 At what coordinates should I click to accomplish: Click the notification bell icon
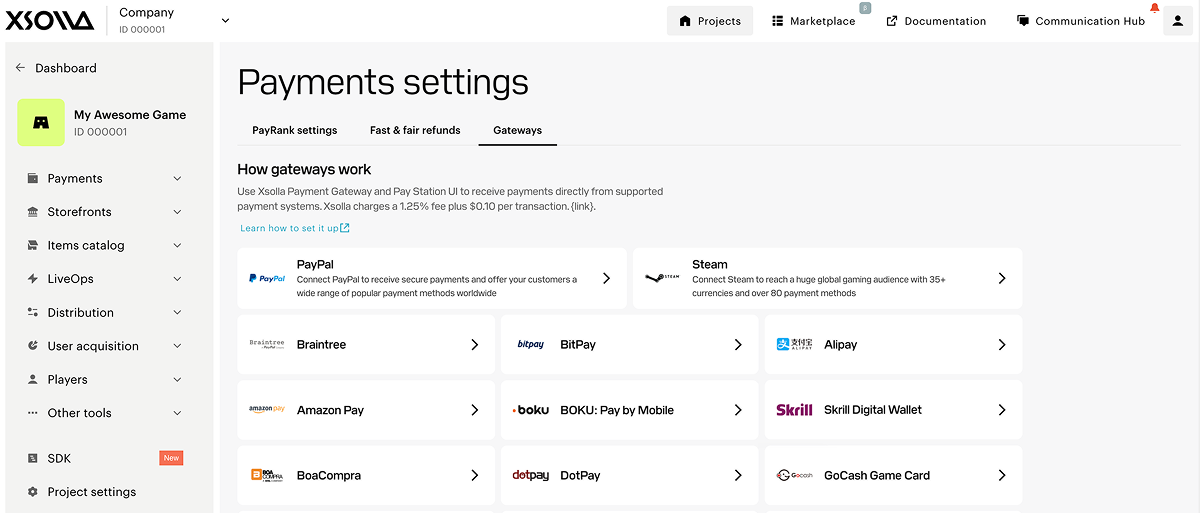click(x=1155, y=8)
